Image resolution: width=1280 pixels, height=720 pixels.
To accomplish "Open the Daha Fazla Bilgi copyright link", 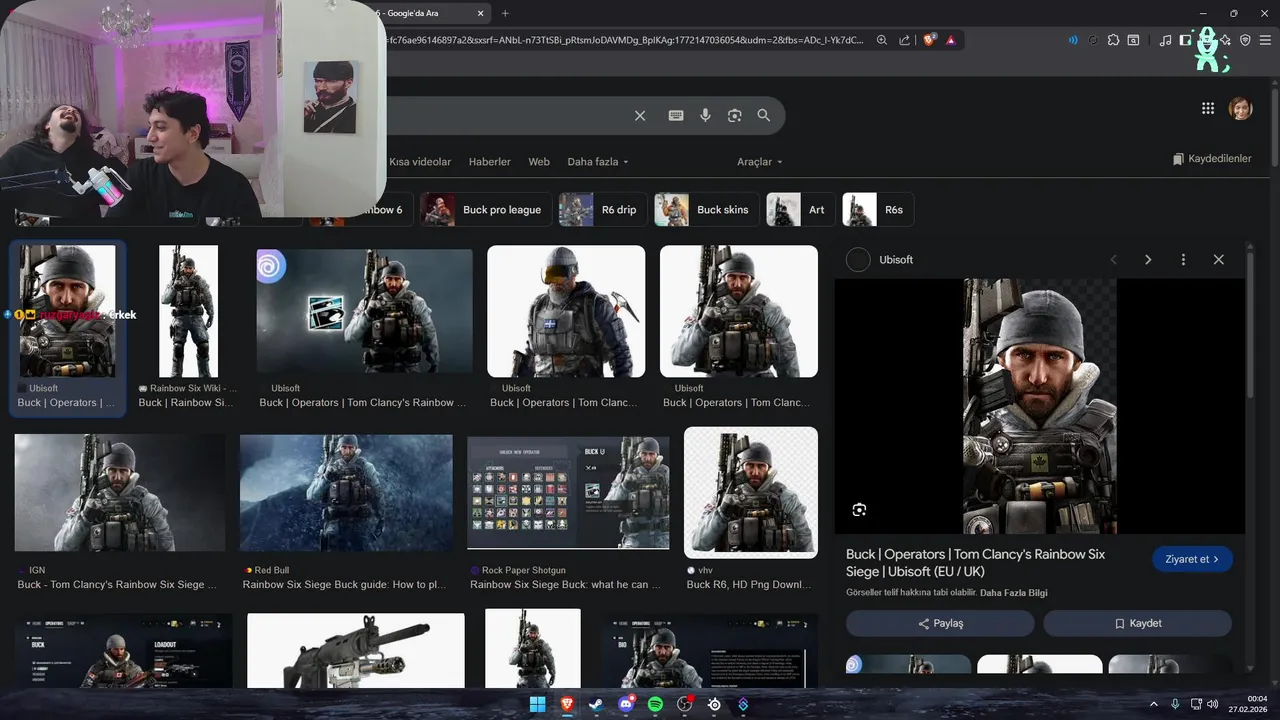I will [1014, 593].
